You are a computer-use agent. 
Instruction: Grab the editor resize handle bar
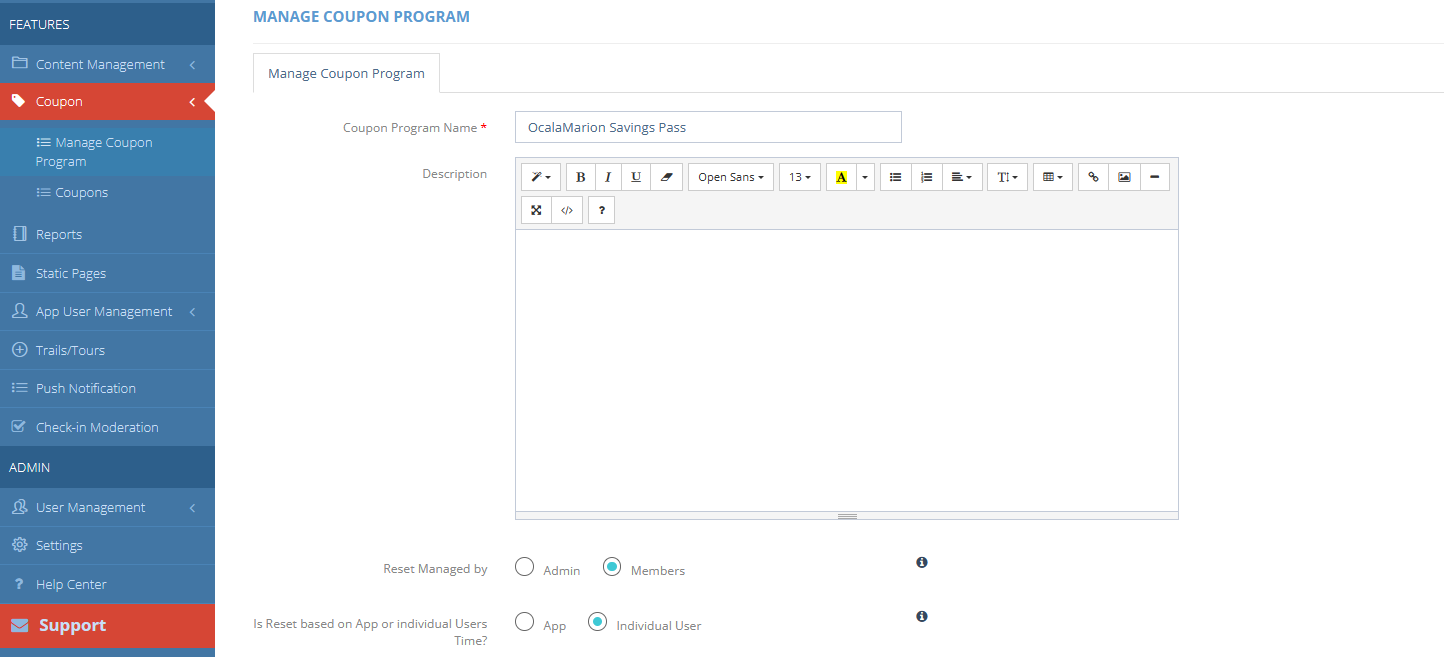(847, 516)
